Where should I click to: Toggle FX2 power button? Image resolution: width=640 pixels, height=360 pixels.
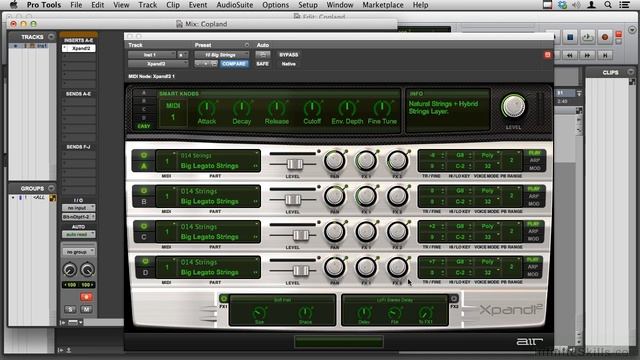(x=453, y=298)
